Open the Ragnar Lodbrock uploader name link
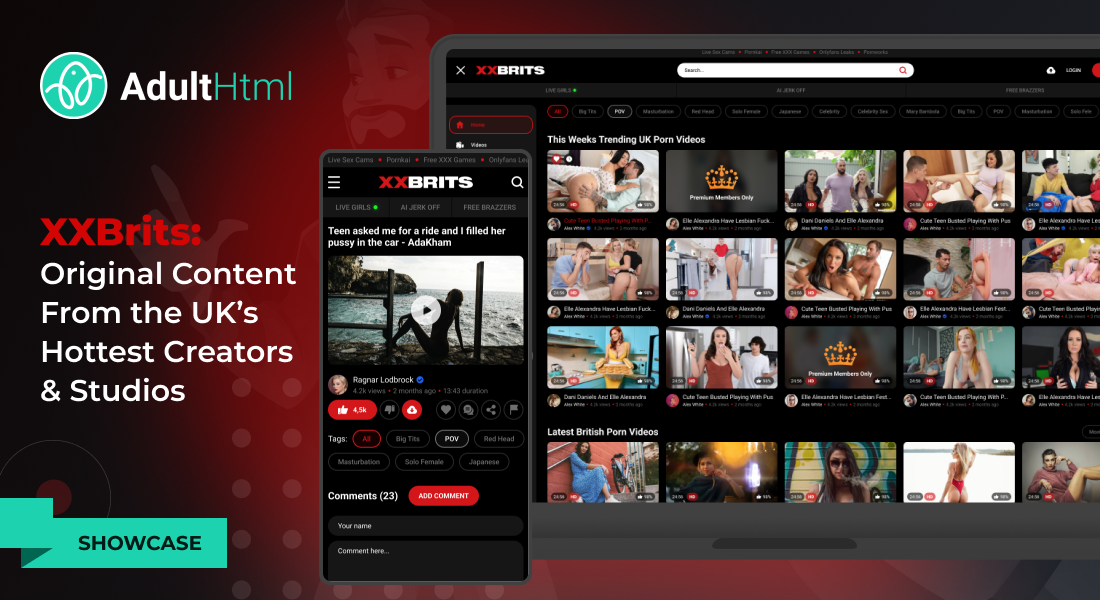The width and height of the screenshot is (1100, 600). [x=383, y=380]
